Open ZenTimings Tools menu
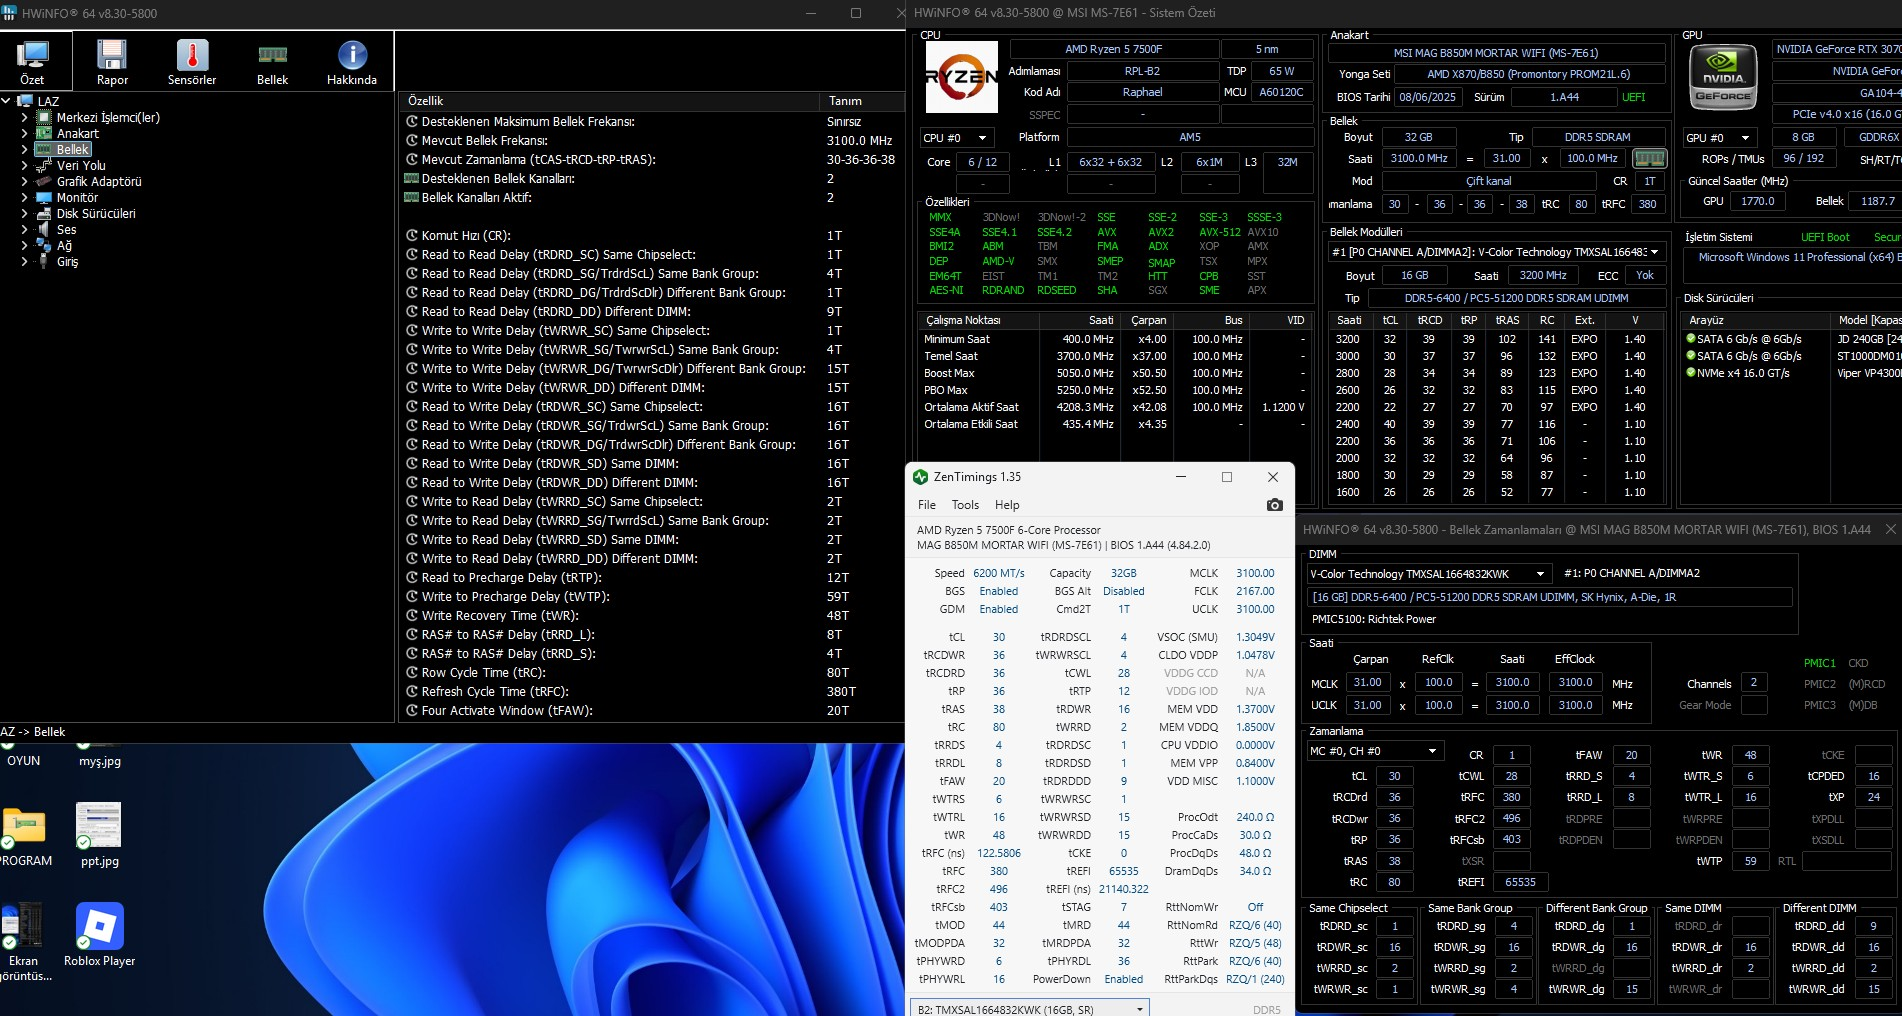This screenshot has height=1016, width=1902. point(965,505)
